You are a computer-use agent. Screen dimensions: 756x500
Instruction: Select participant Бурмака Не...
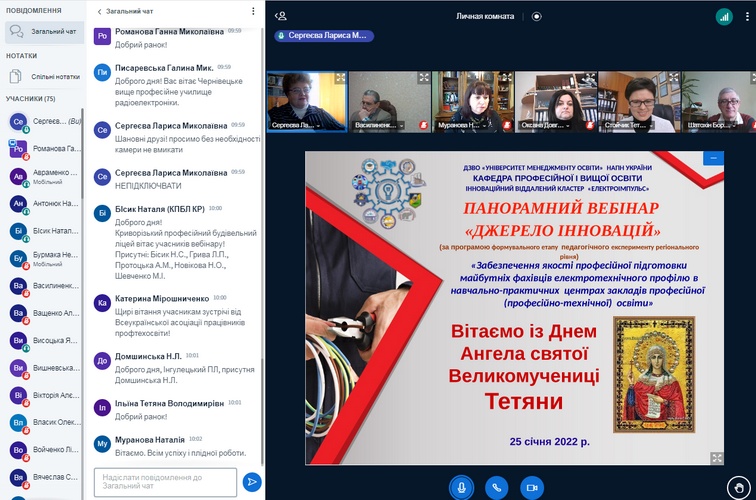pos(44,259)
